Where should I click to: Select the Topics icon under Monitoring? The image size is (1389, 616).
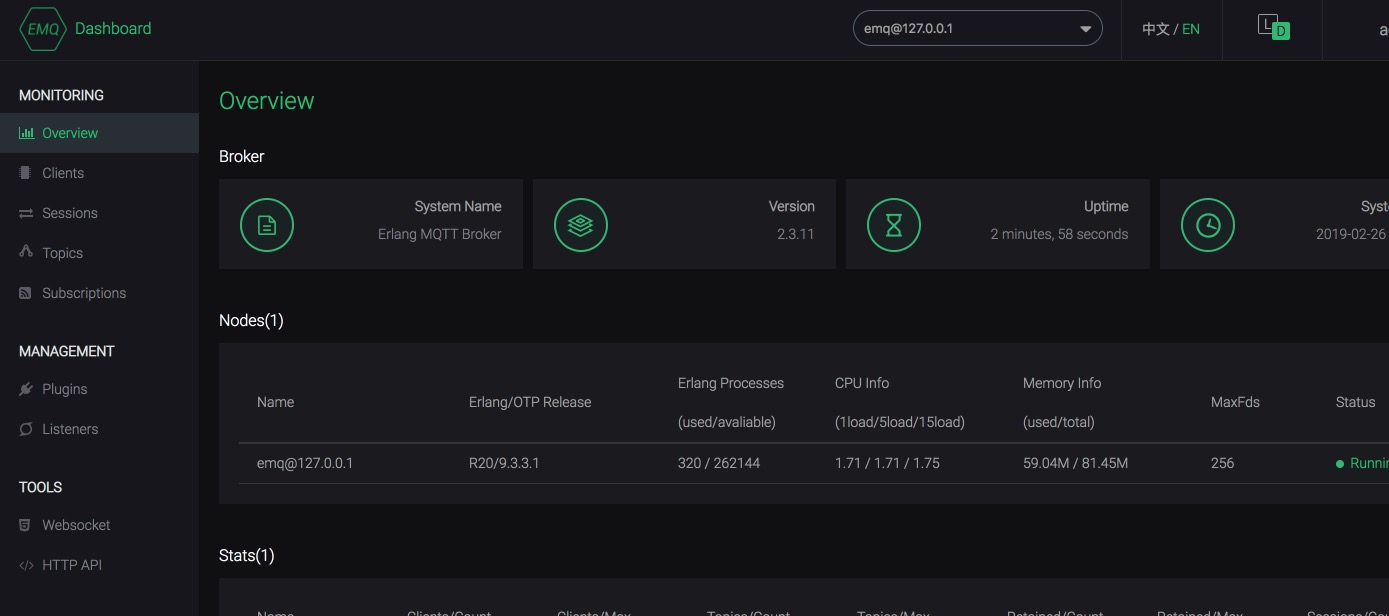tap(28, 252)
